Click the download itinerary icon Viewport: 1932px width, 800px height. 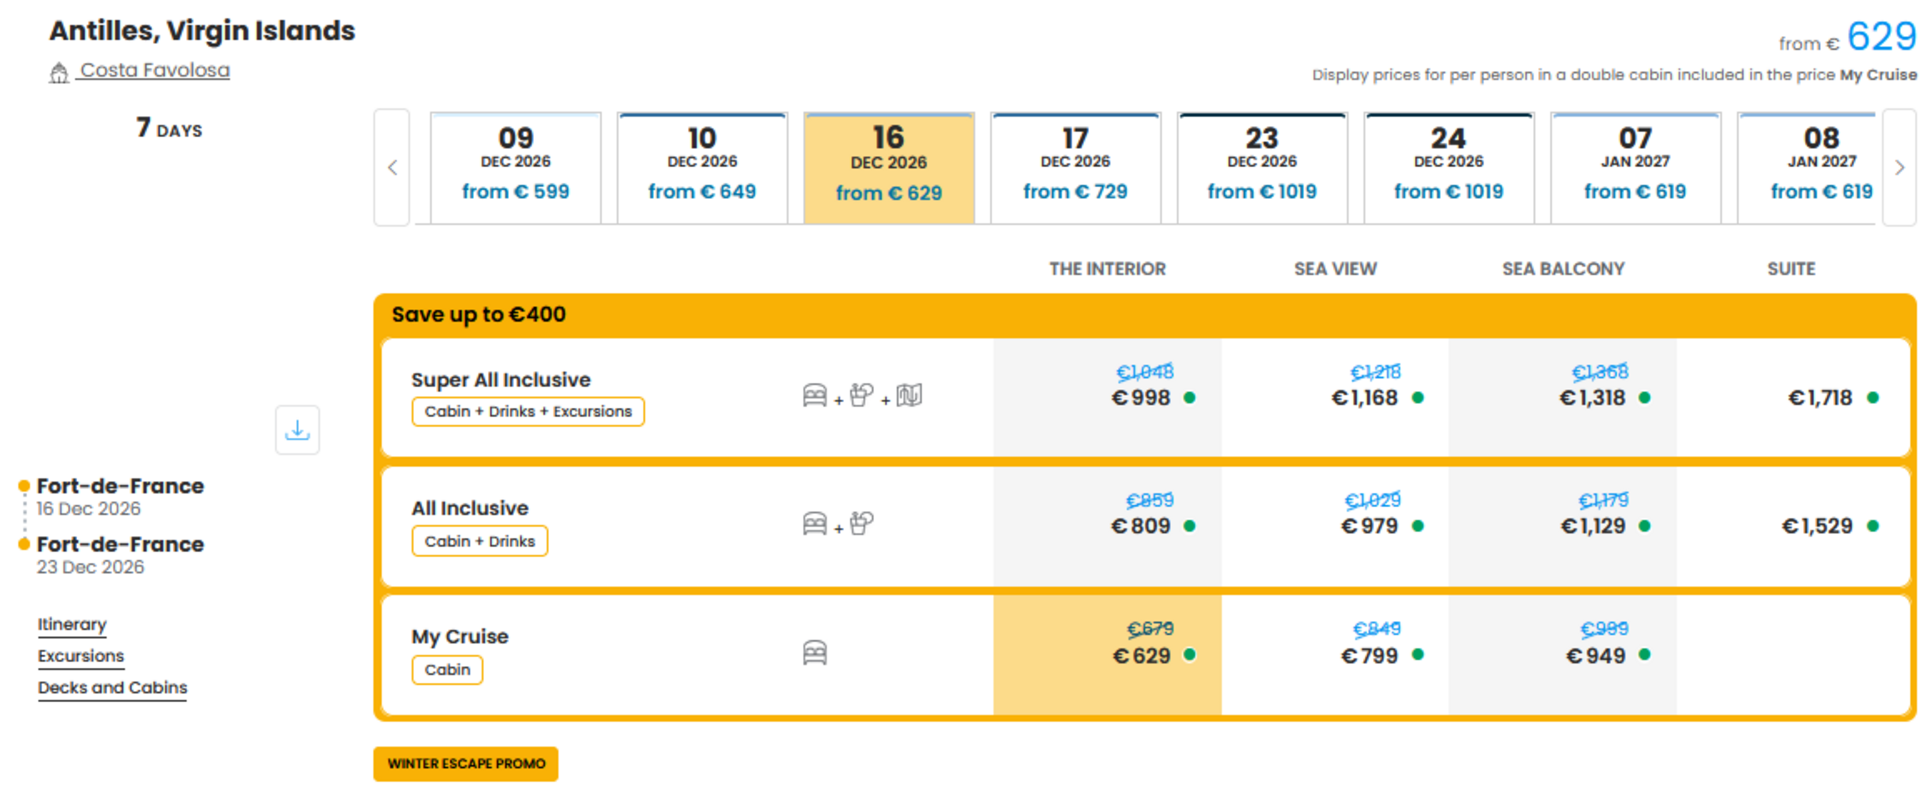click(297, 430)
